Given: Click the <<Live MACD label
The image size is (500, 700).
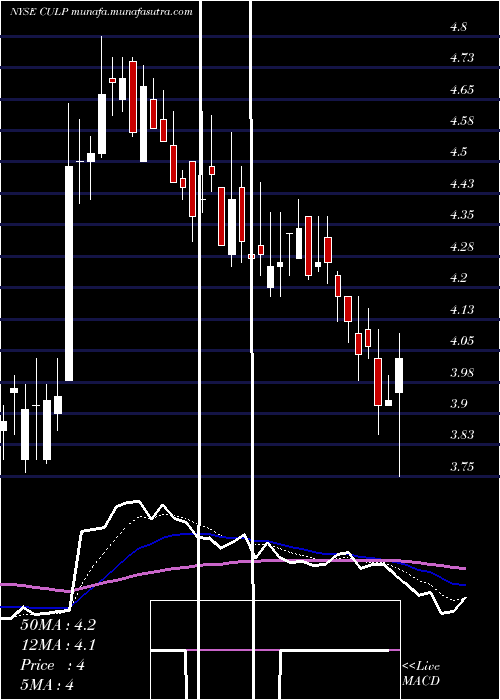Looking at the screenshot, I should tap(421, 673).
